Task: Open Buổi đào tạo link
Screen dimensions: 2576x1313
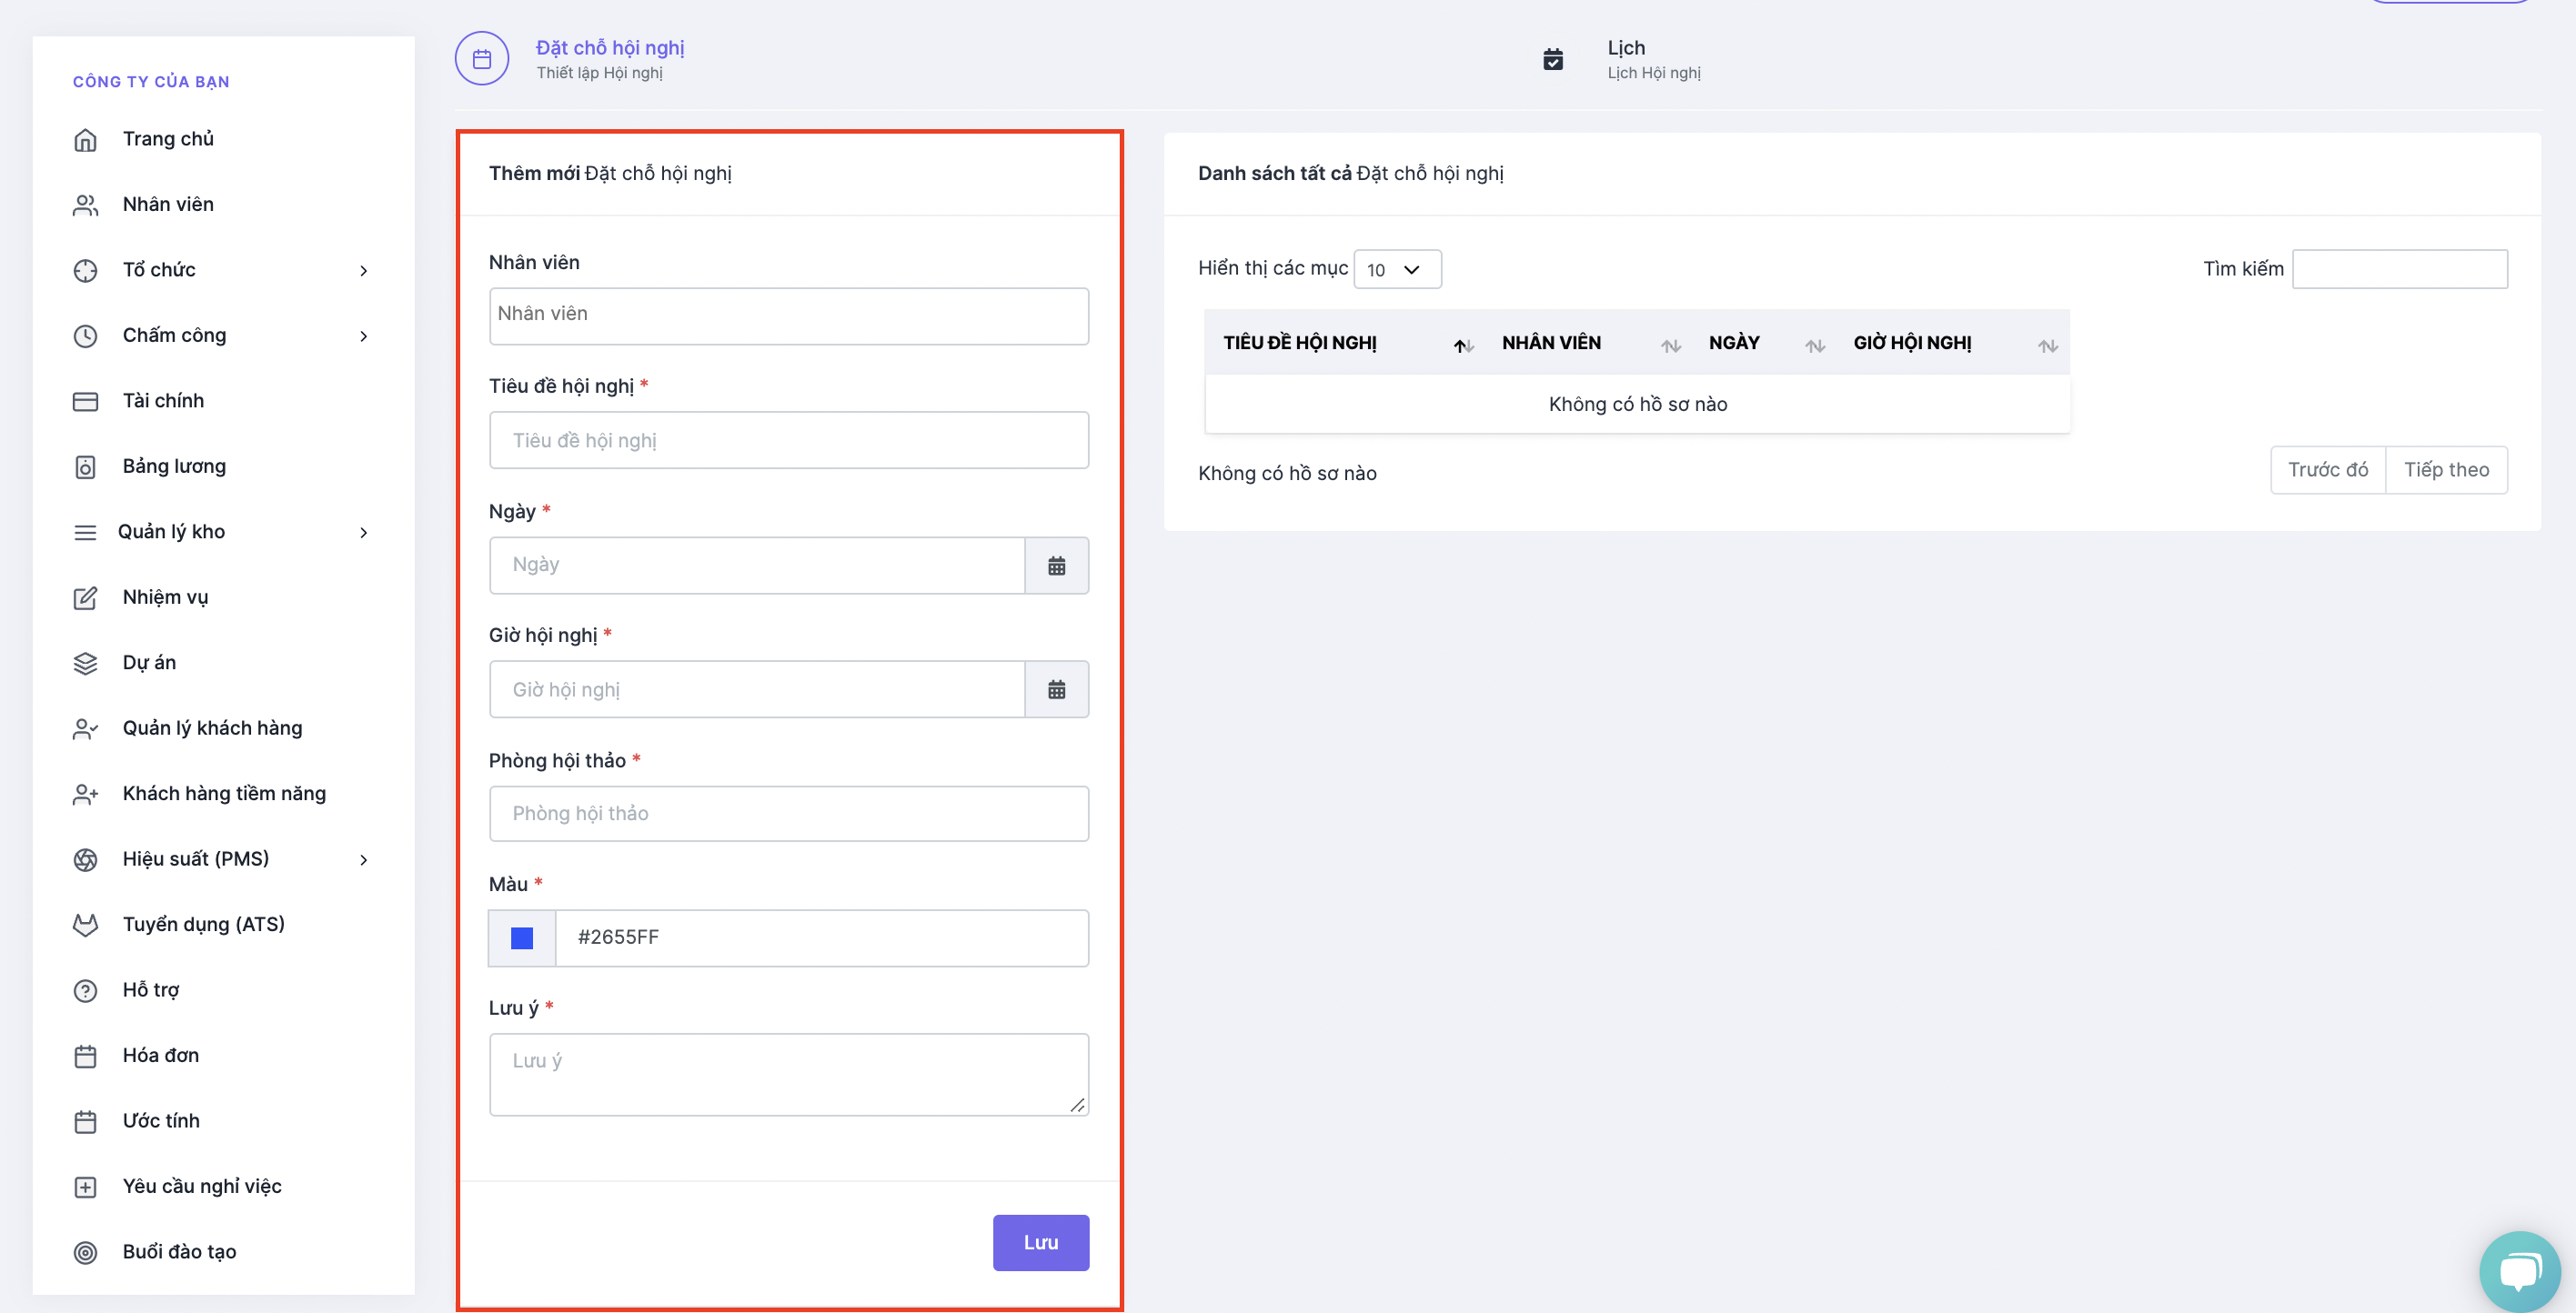Action: [x=179, y=1252]
